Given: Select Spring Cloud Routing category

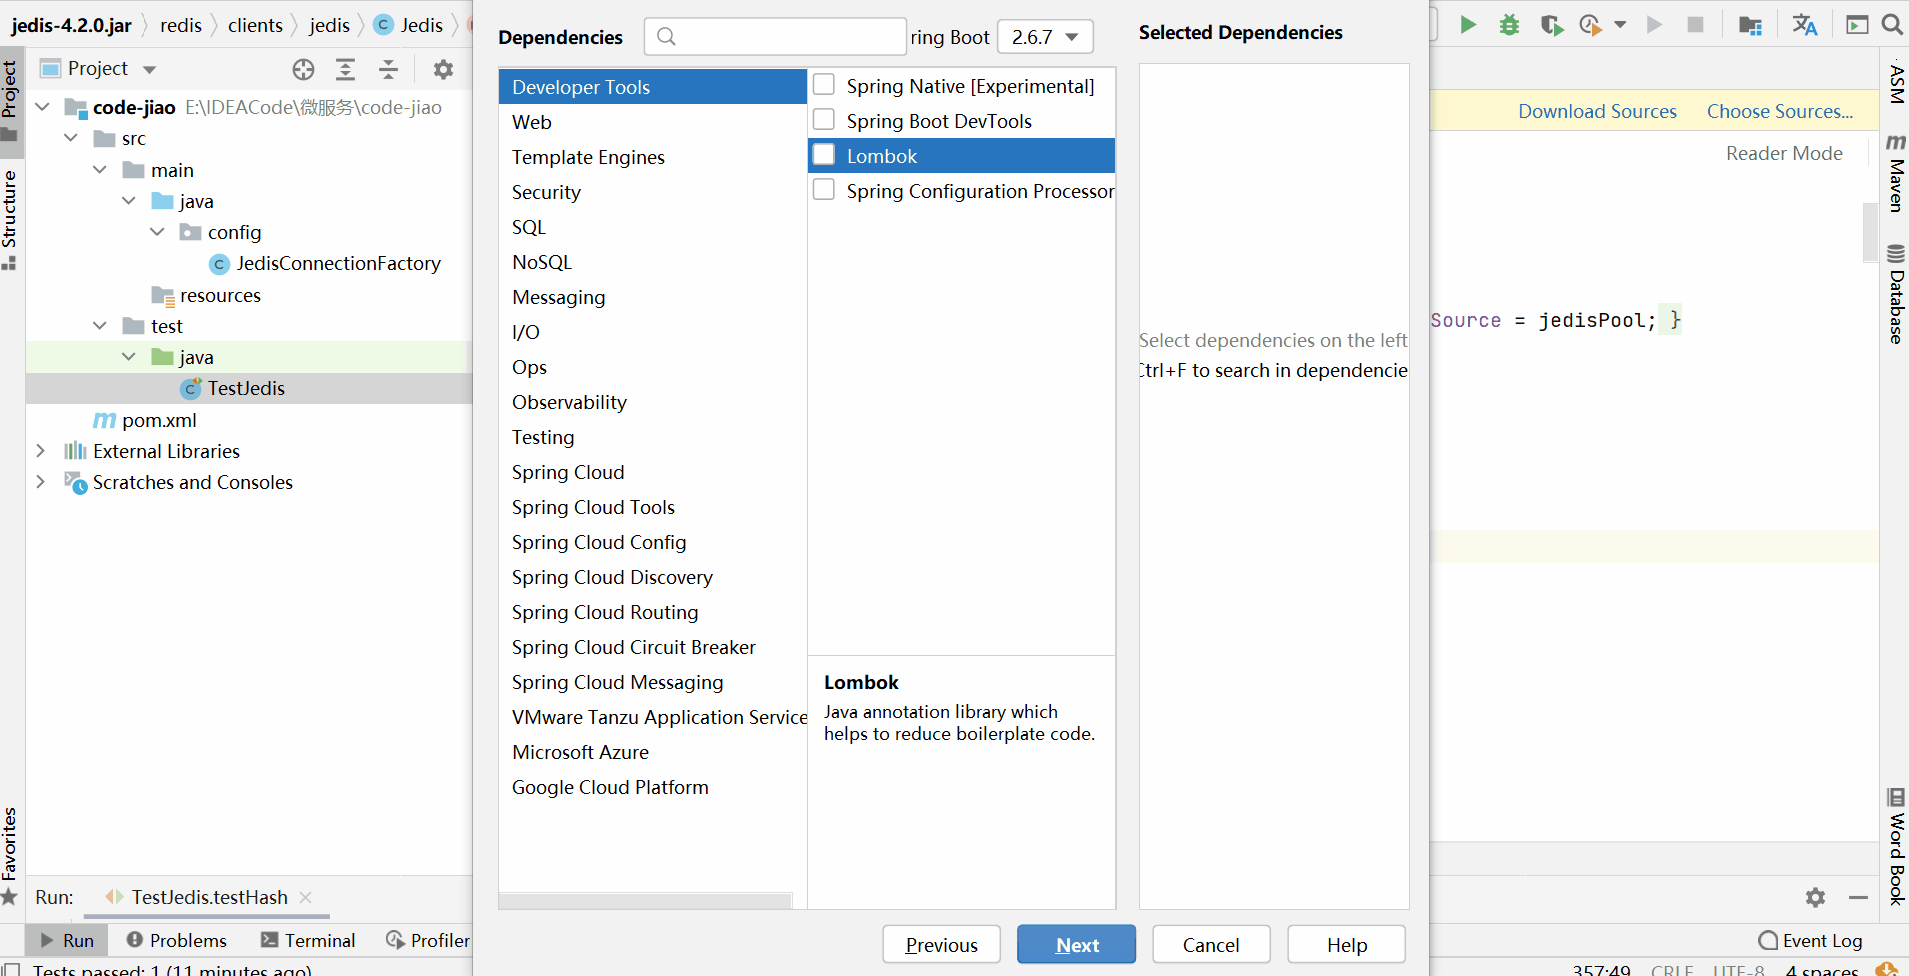Looking at the screenshot, I should 652,612.
